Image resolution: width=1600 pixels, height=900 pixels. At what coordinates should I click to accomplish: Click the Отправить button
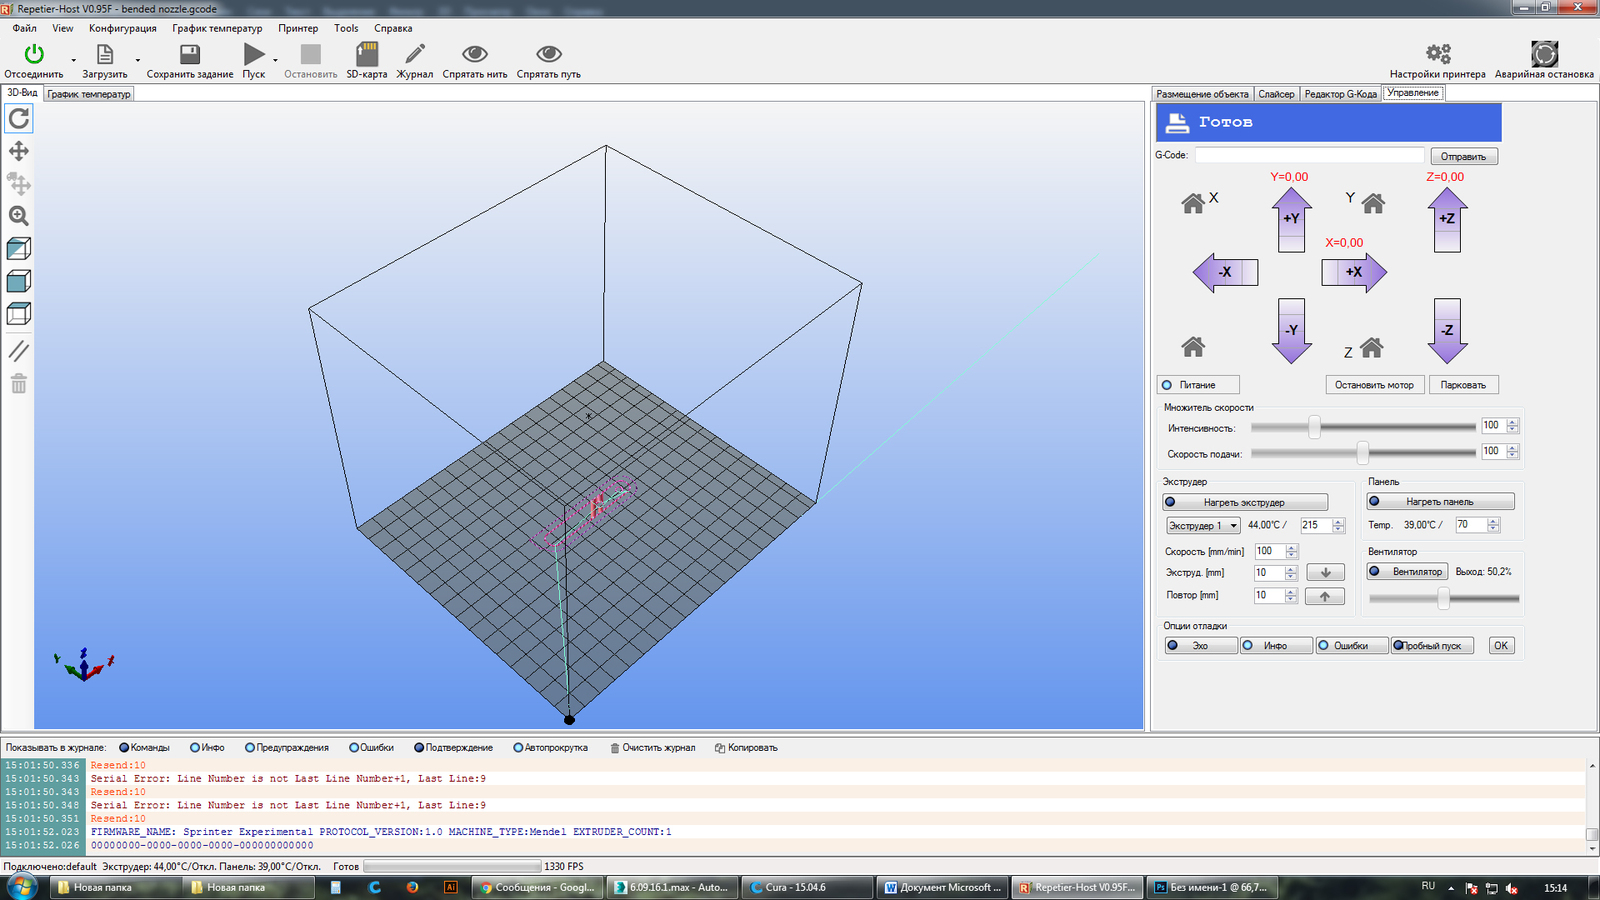coord(1464,157)
